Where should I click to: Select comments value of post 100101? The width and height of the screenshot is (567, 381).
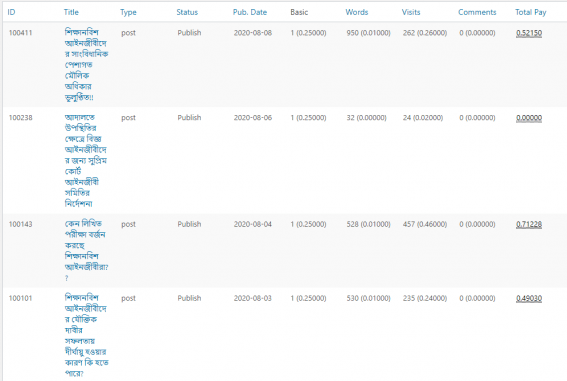[x=477, y=299]
